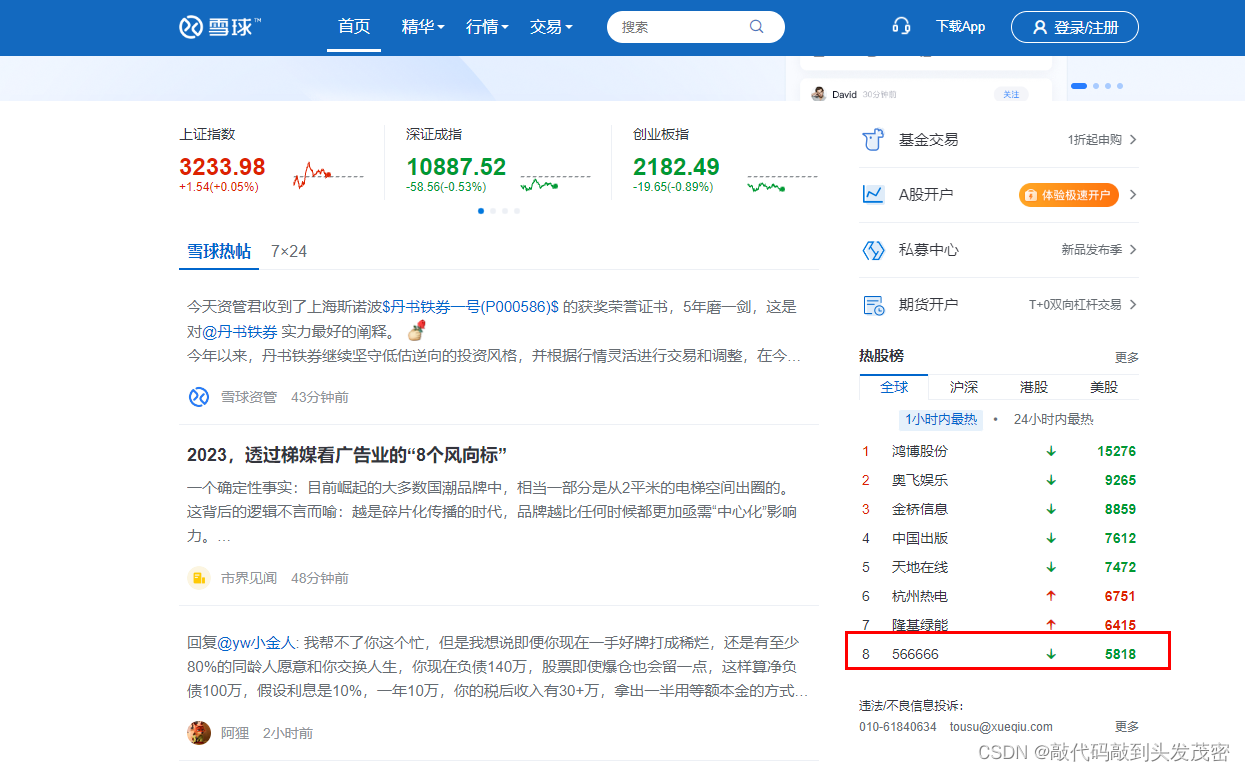Open post 2023，透过梯媒看广告业的"8个风向标"

coord(347,456)
